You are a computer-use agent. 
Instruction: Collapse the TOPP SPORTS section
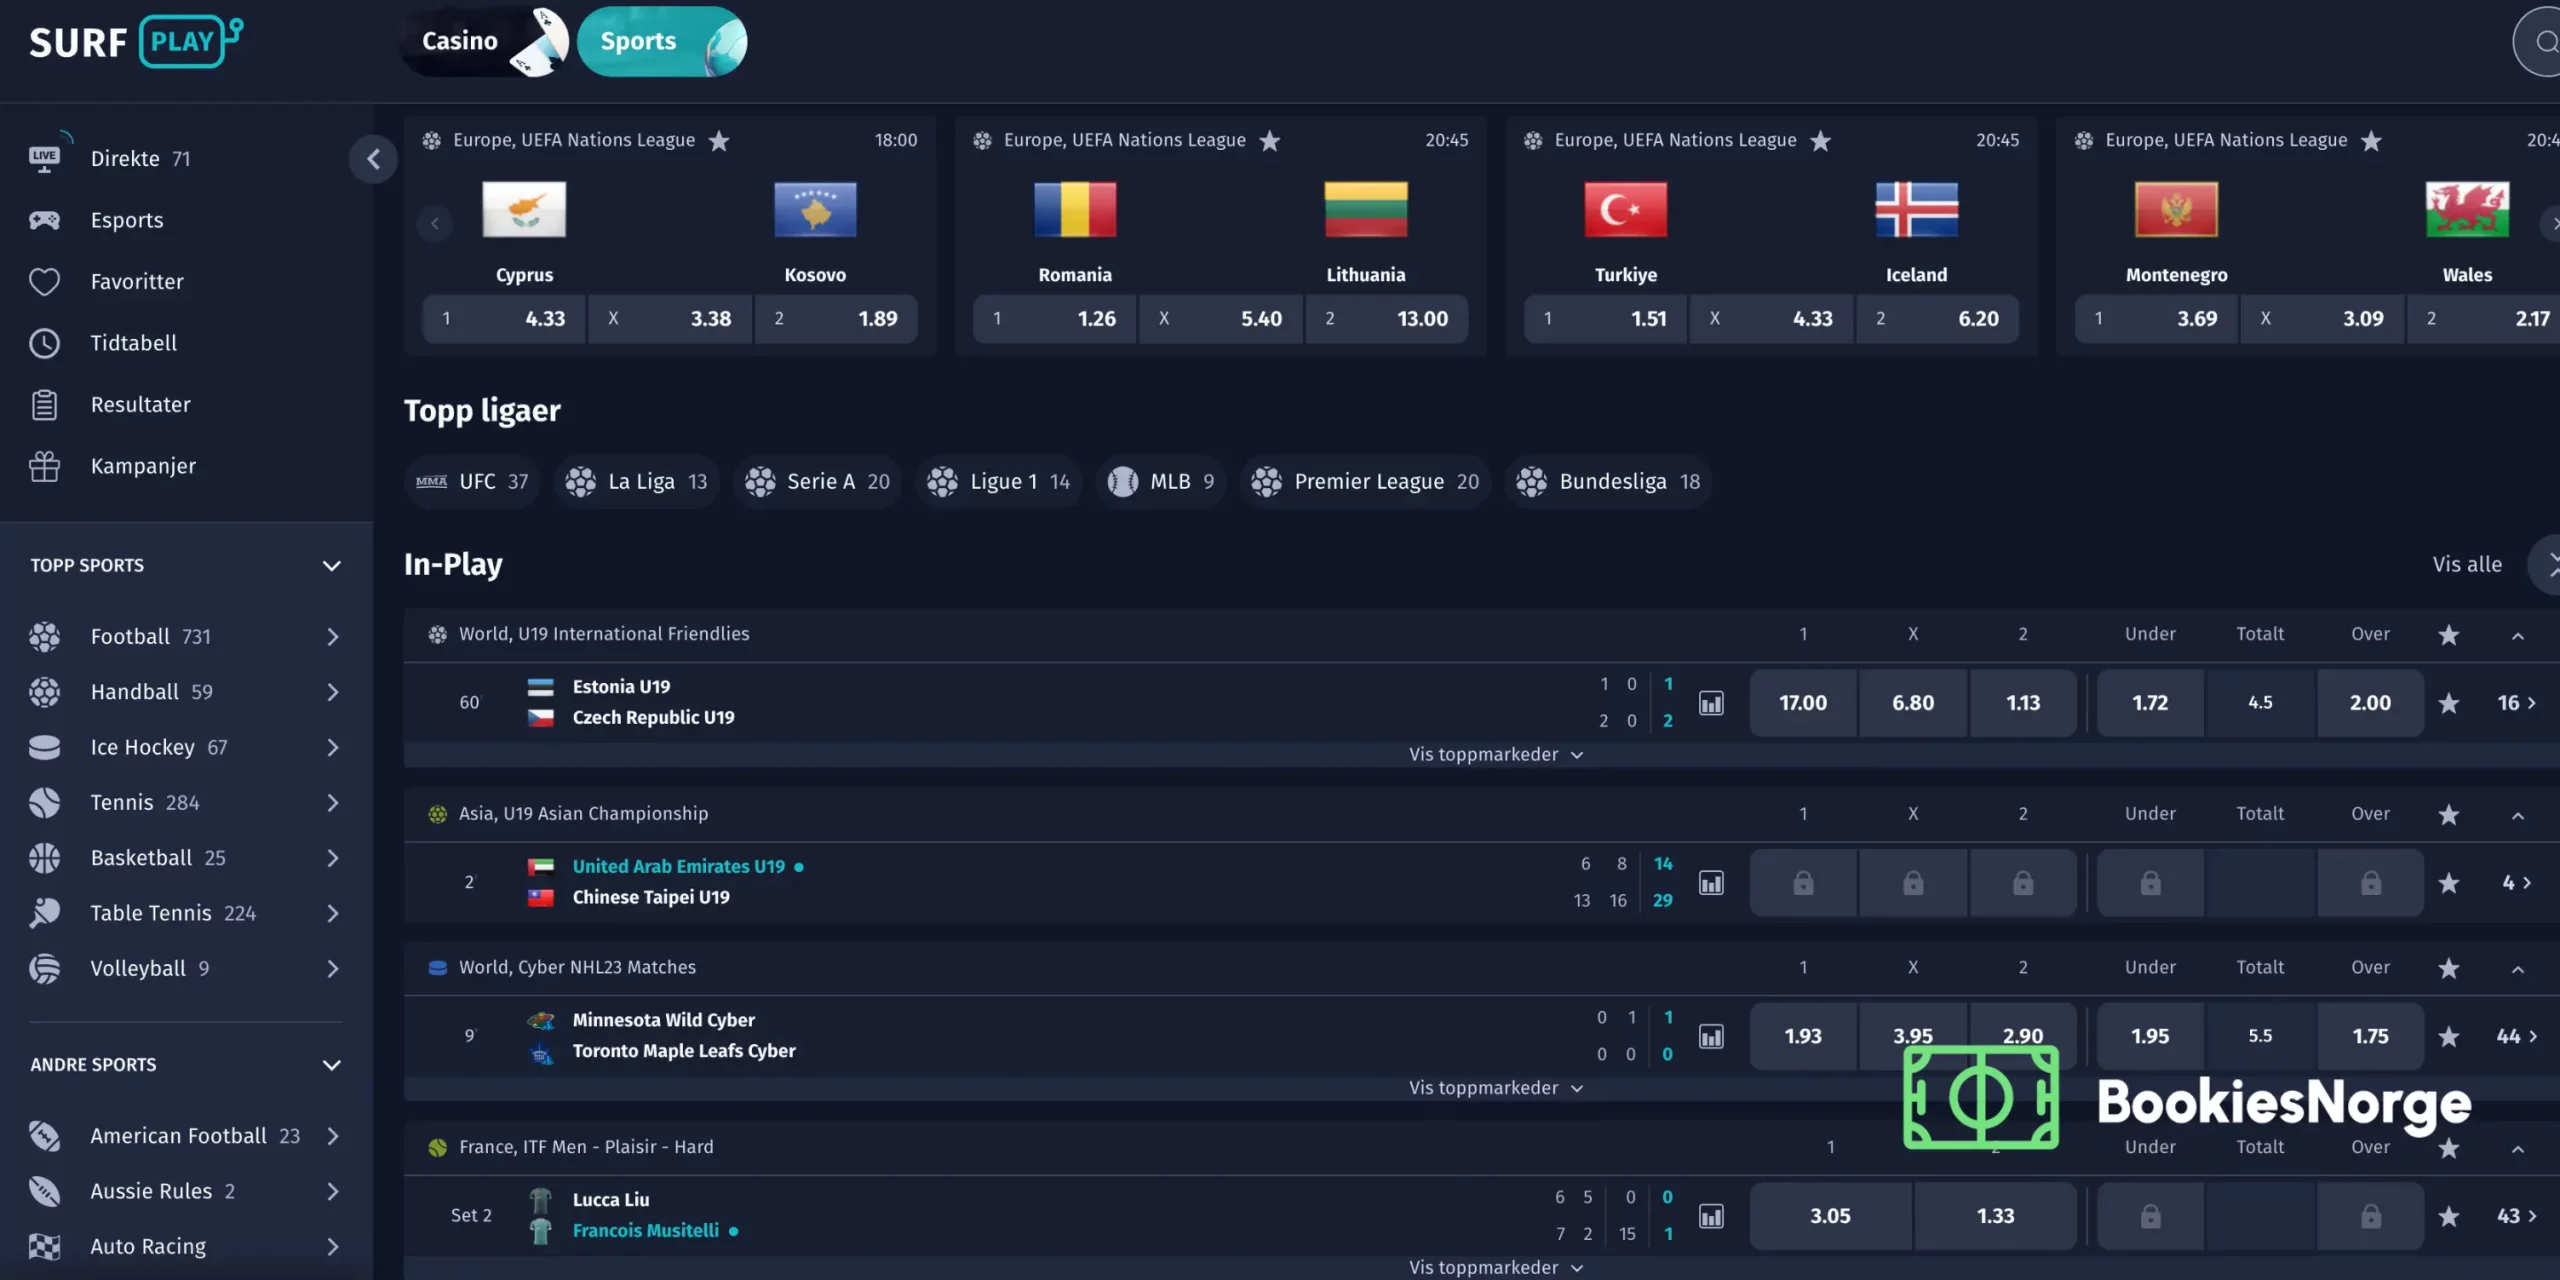tap(331, 566)
